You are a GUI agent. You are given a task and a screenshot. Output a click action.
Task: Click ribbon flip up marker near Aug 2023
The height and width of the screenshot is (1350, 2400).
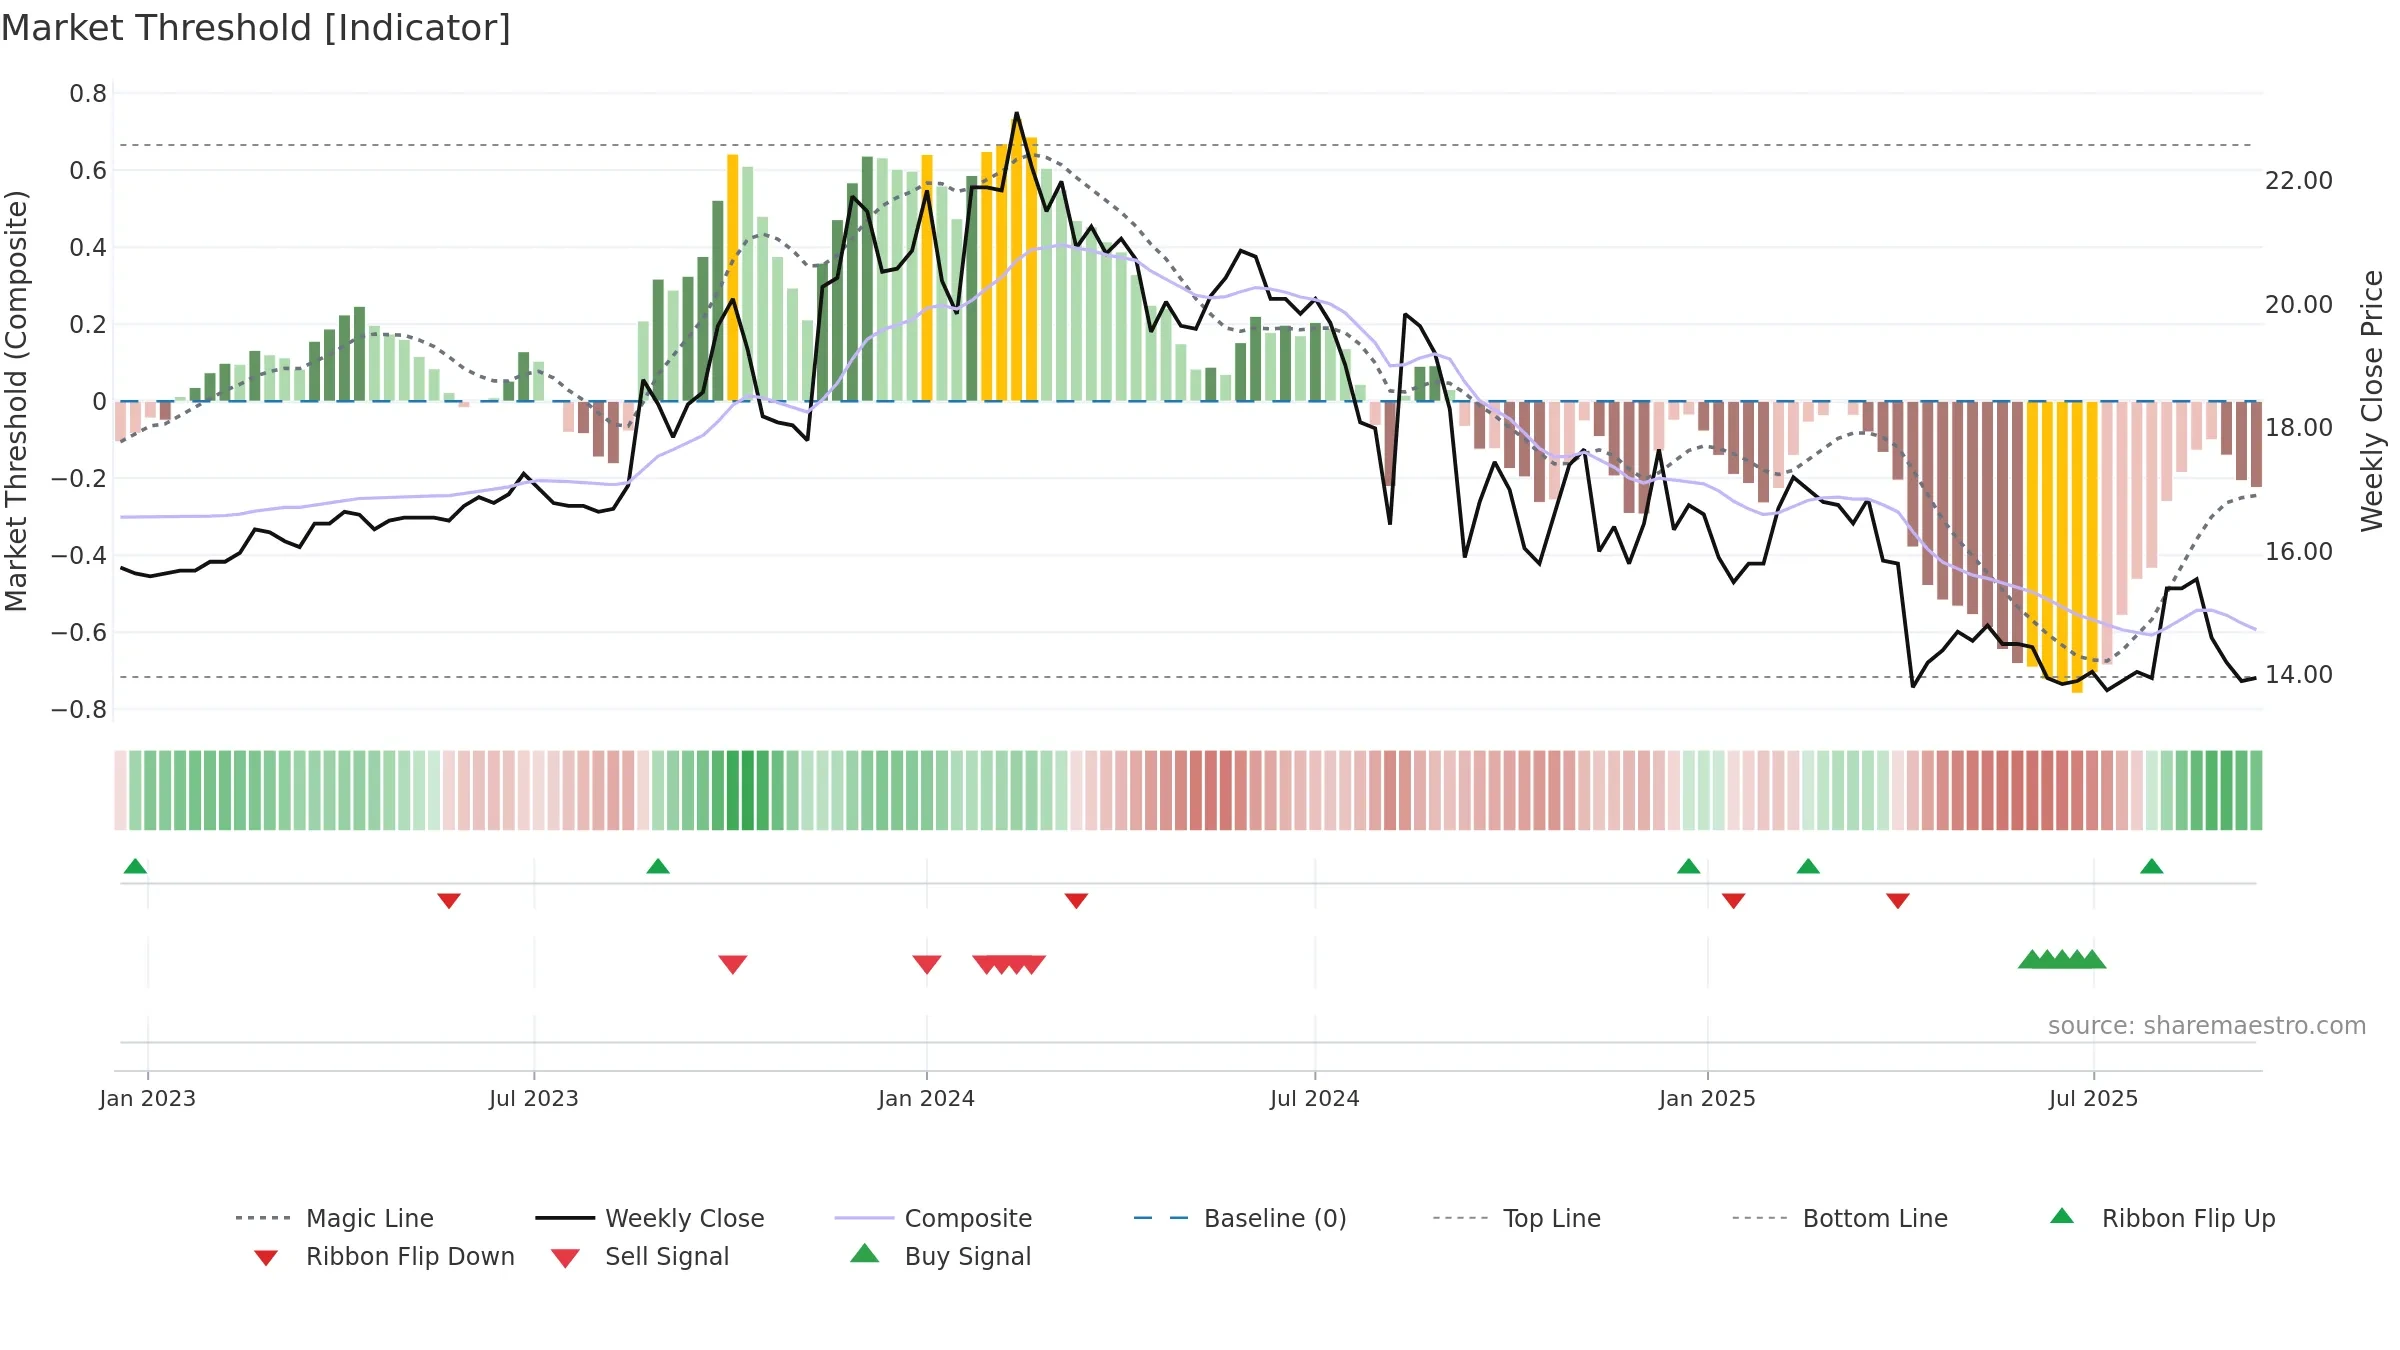tap(658, 866)
